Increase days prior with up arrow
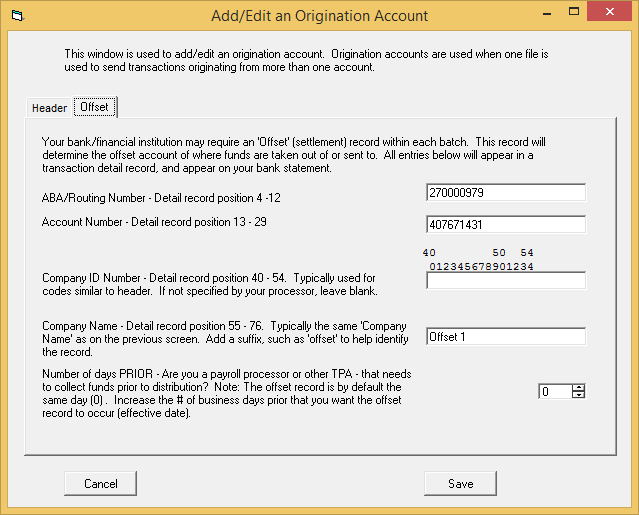 [578, 388]
